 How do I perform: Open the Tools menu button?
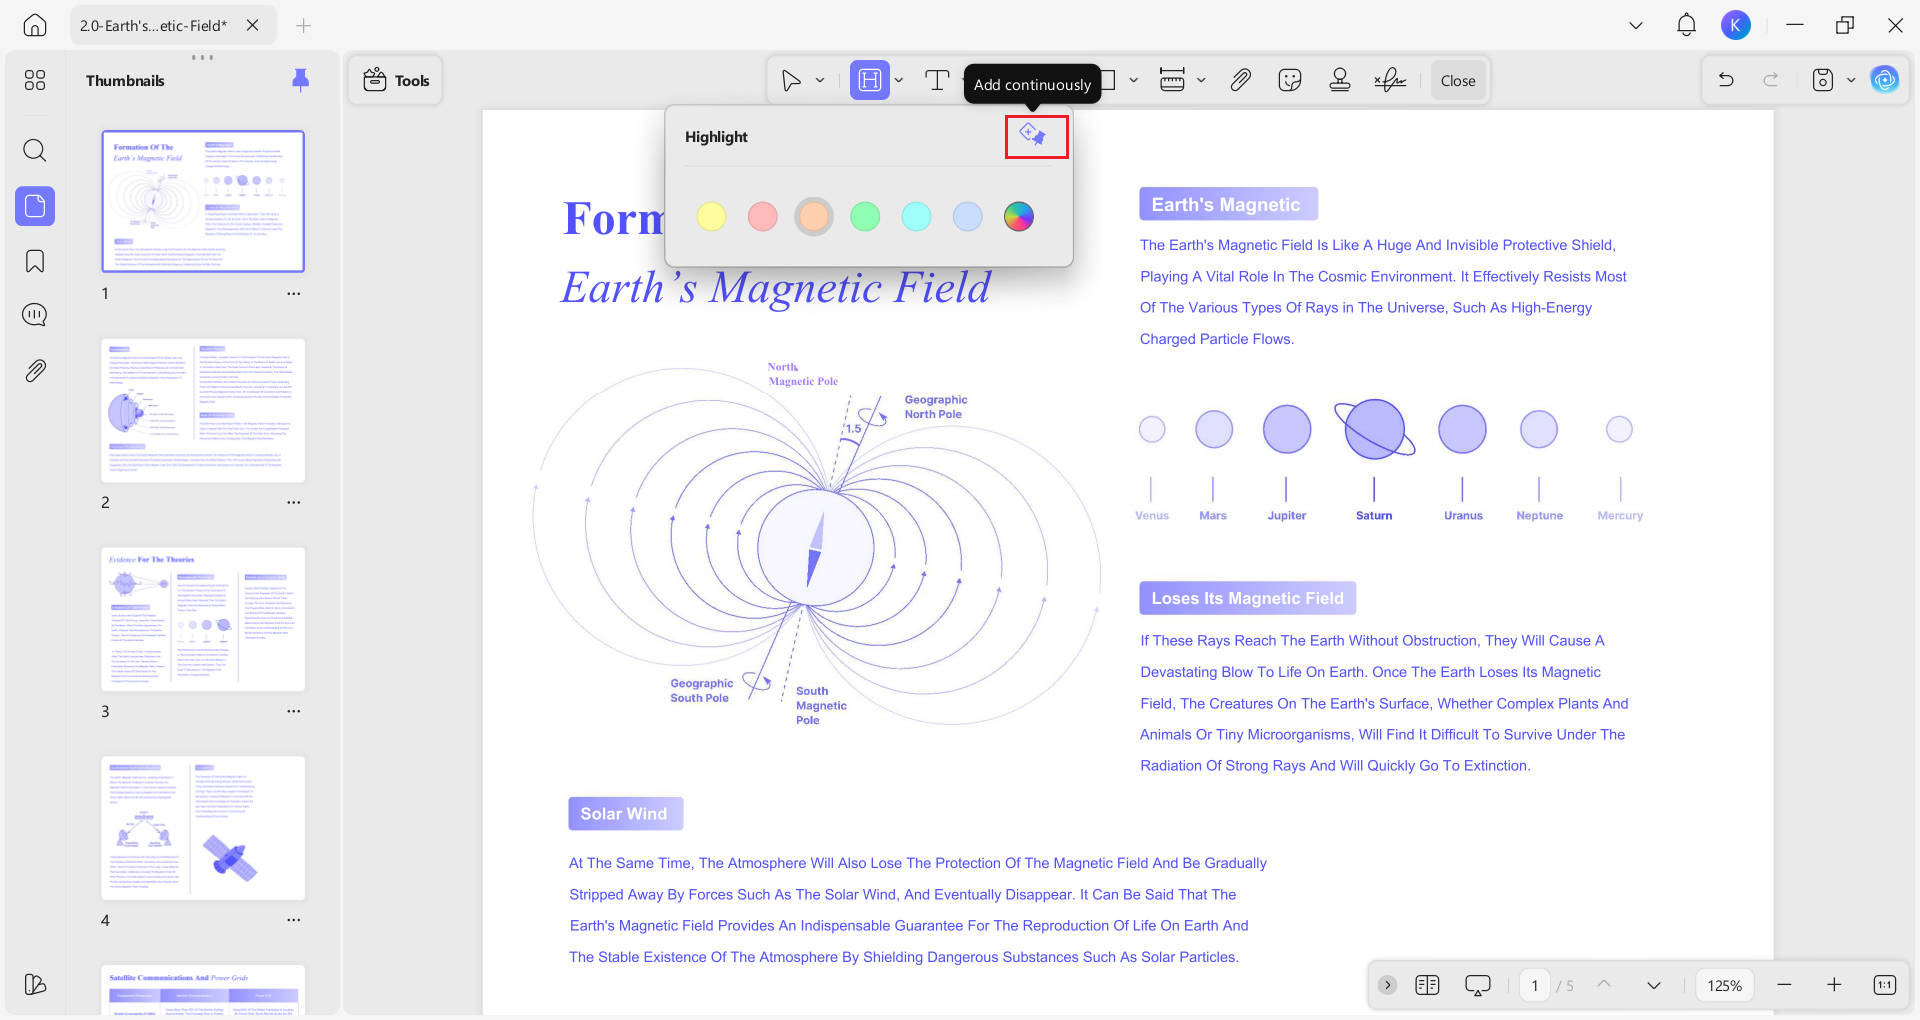[x=396, y=81]
